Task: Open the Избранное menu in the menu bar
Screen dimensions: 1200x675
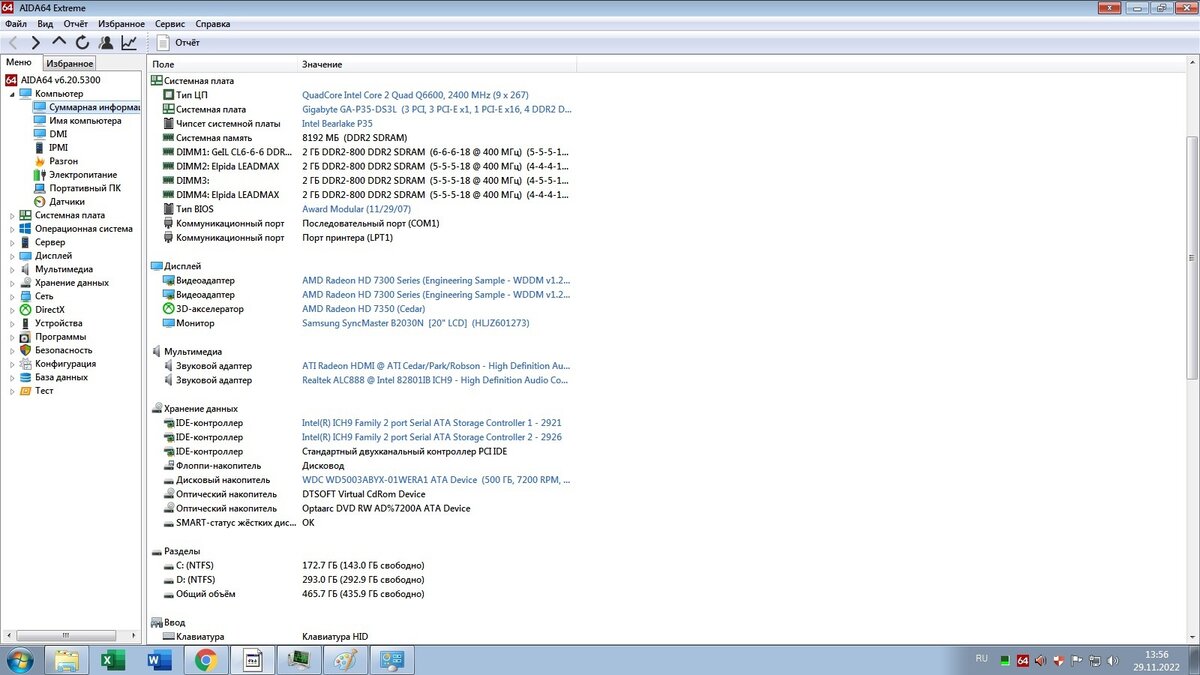Action: (x=122, y=23)
